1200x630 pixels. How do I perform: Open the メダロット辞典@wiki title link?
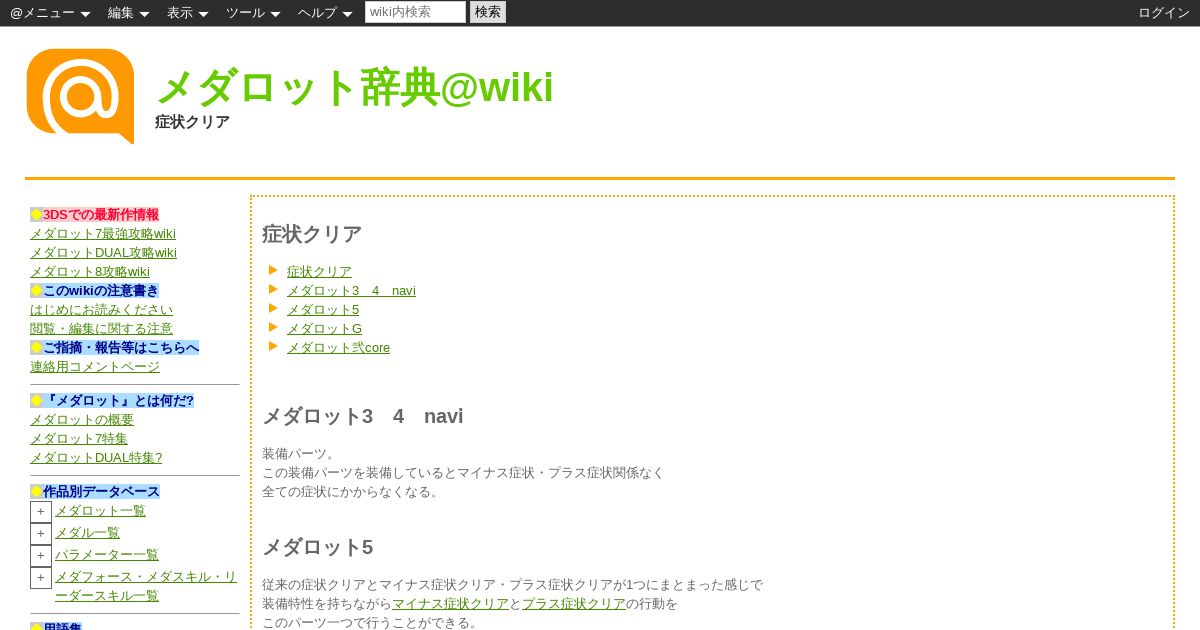(354, 87)
